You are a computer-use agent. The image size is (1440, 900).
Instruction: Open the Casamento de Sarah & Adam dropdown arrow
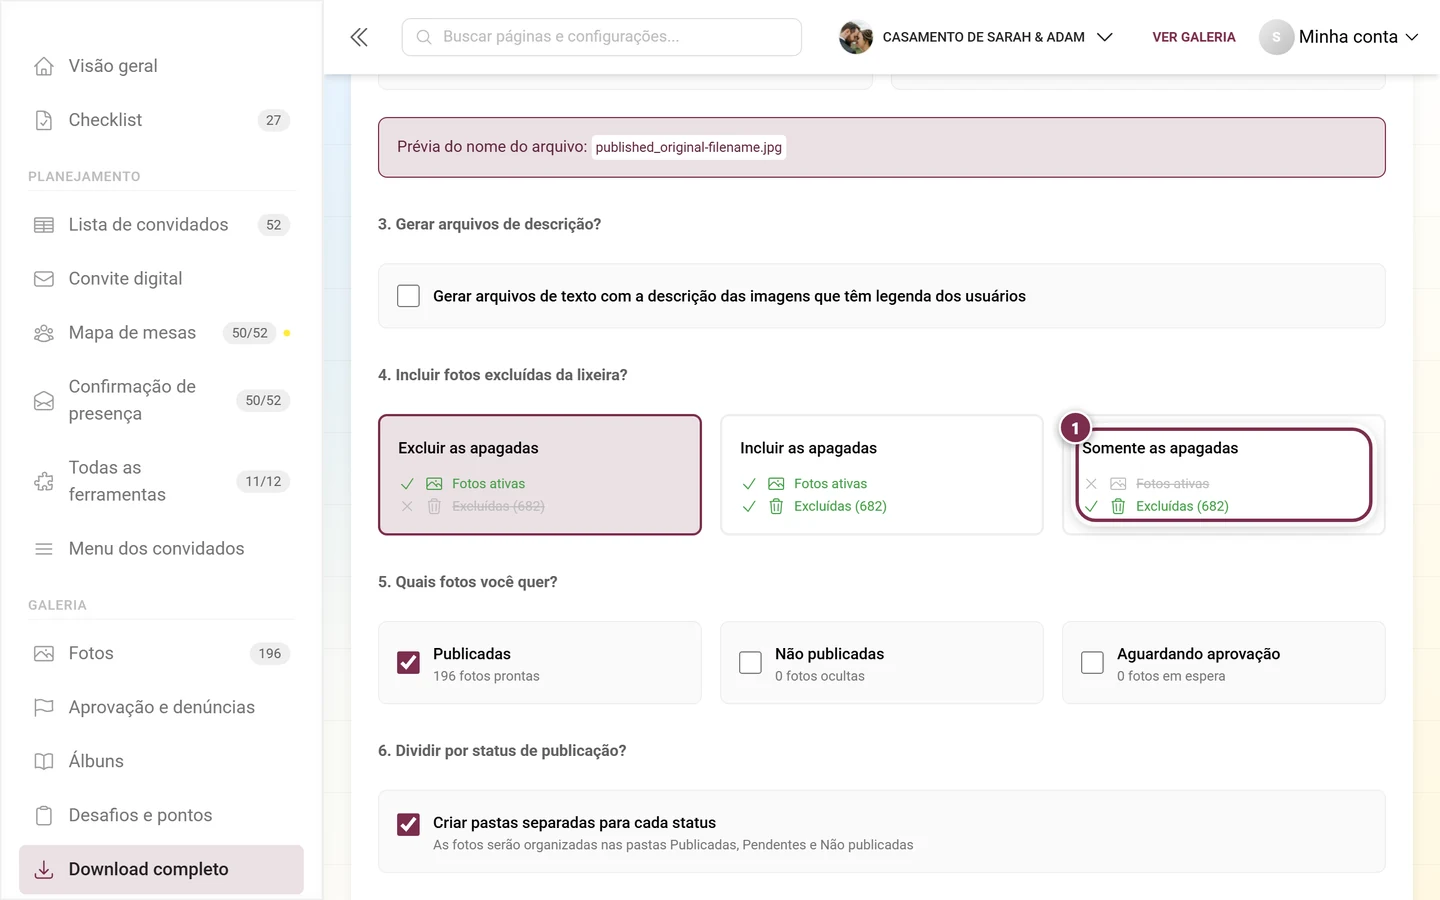[1105, 37]
